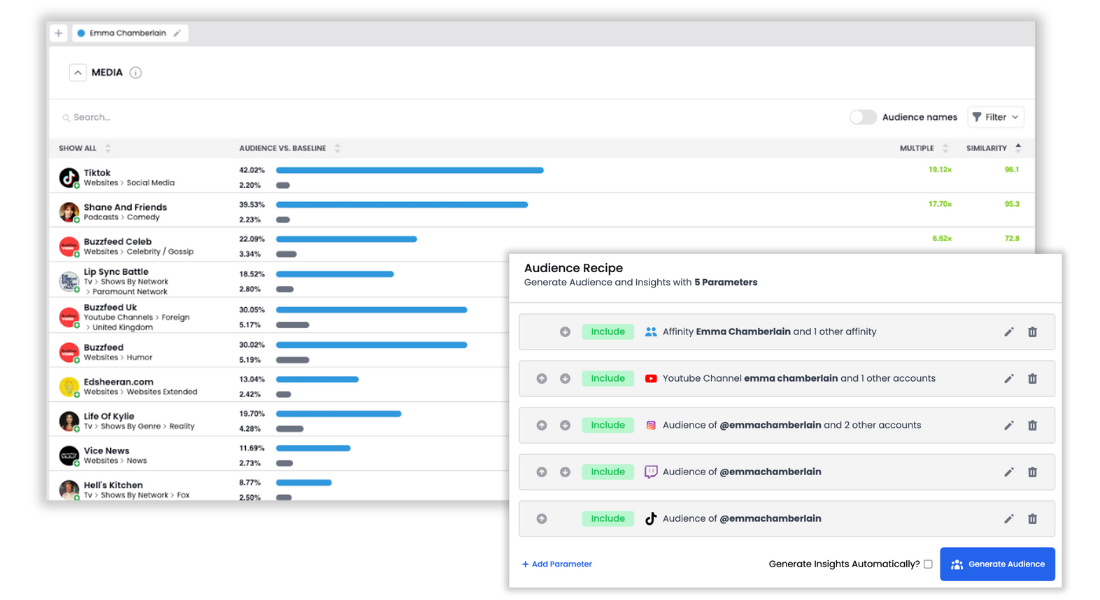Select the Shane And Friends avatar

[69, 212]
